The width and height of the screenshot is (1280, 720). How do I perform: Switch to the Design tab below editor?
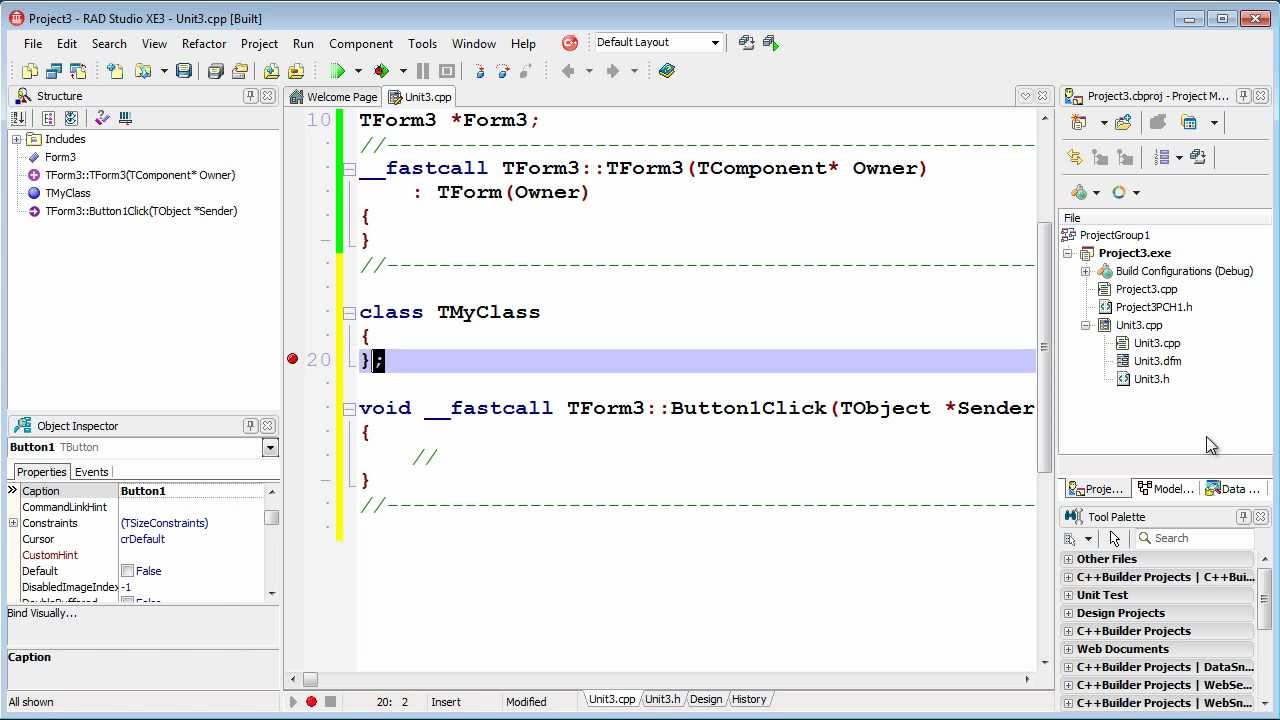(705, 699)
